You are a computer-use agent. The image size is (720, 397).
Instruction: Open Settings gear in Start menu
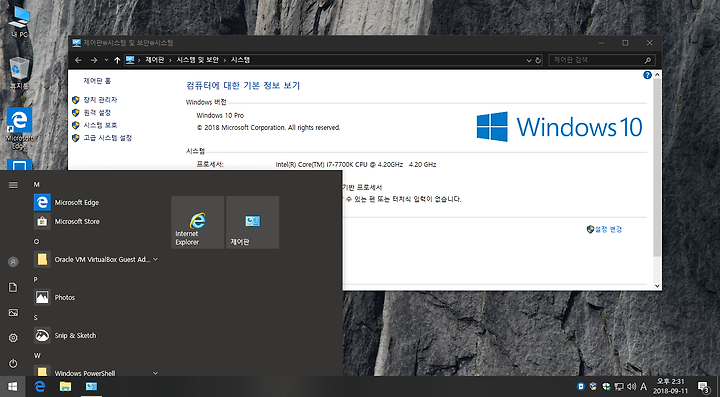tap(13, 338)
